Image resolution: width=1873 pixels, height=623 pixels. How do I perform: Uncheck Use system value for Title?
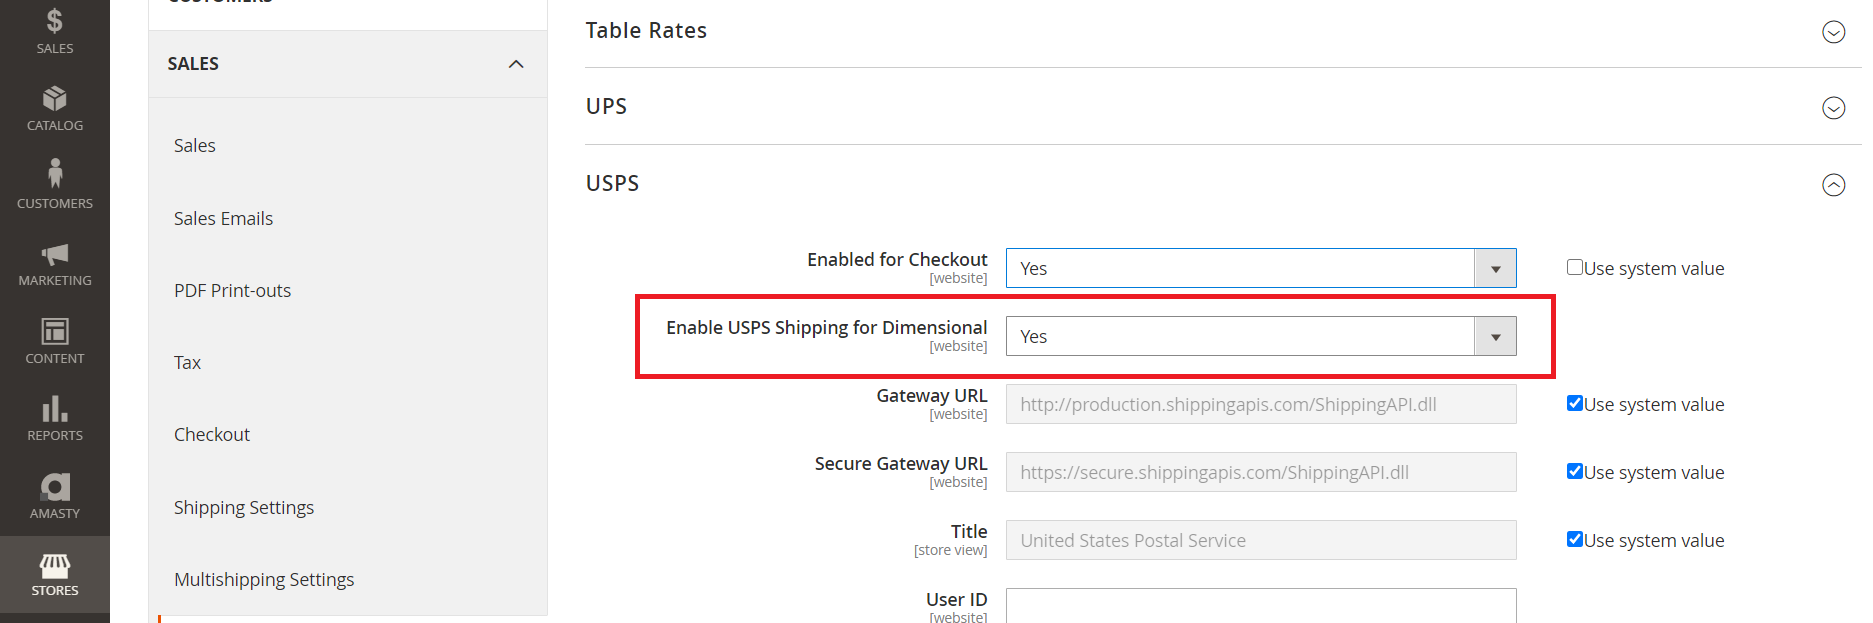(x=1575, y=539)
